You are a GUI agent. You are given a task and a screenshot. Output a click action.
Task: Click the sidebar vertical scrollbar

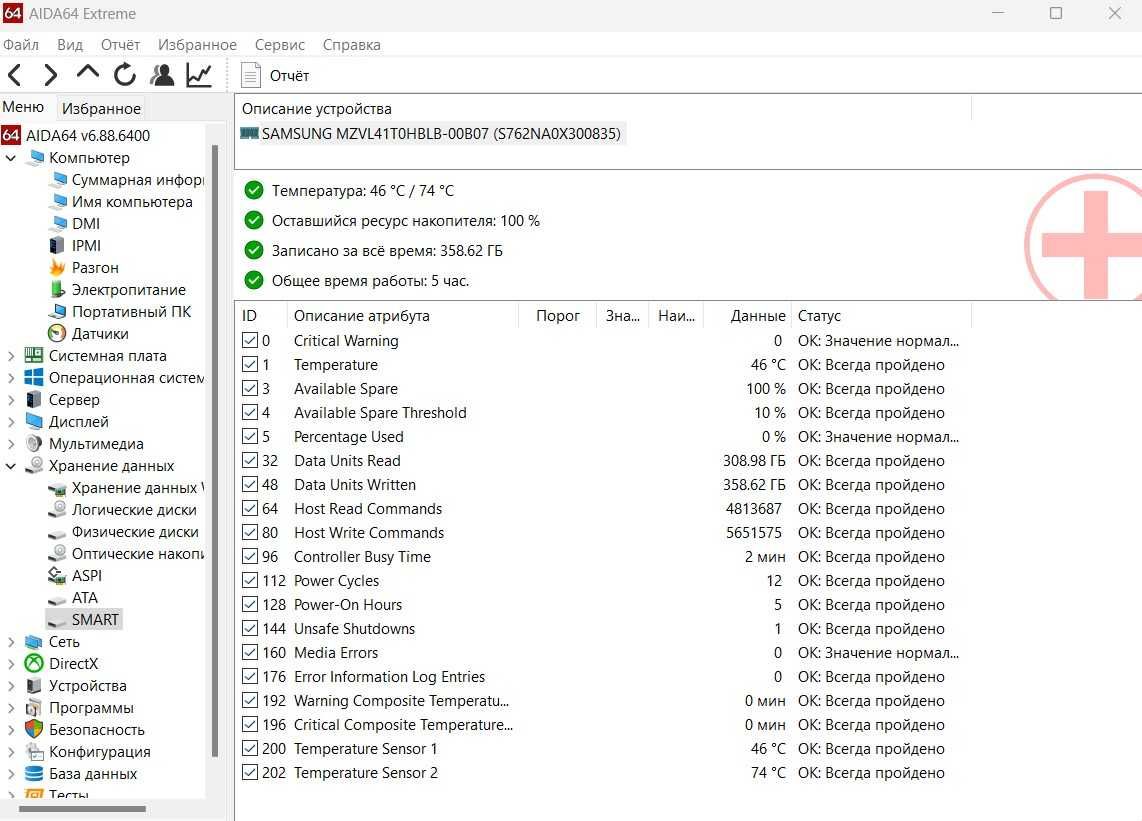point(215,450)
